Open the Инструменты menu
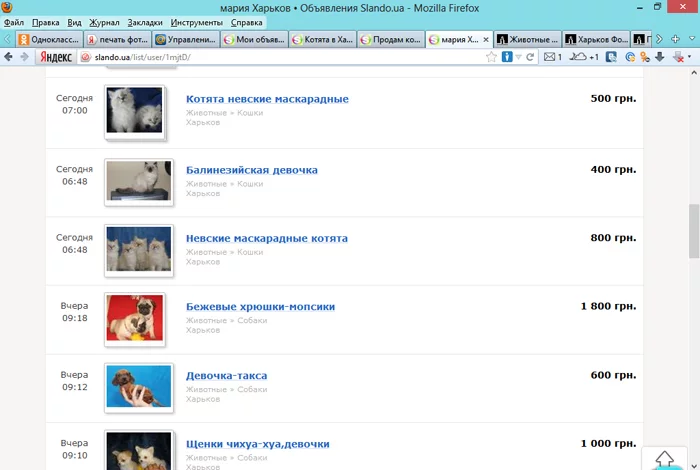 point(196,22)
